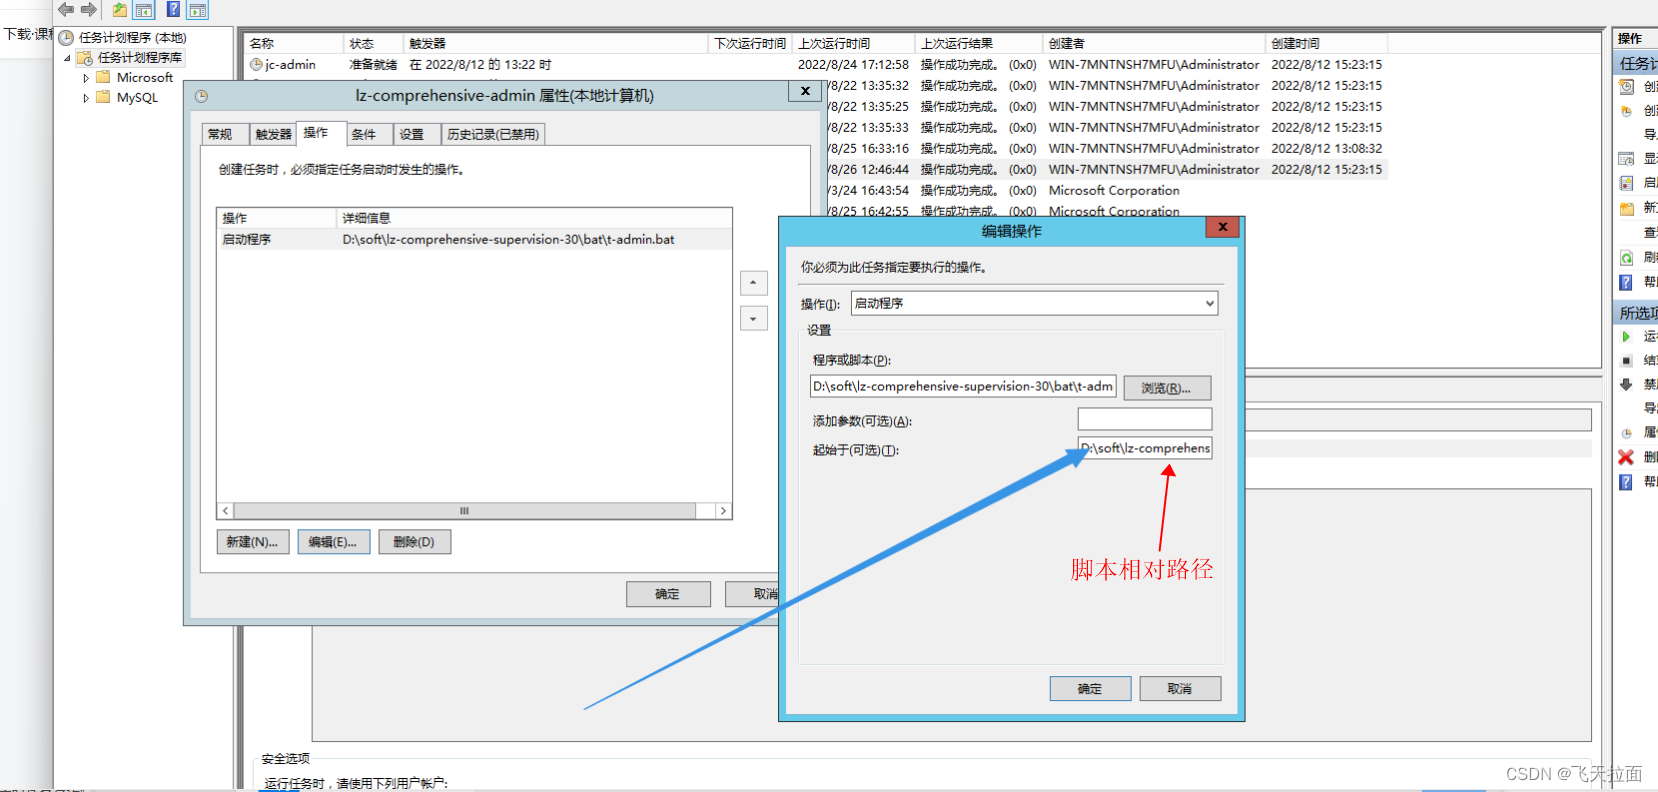The height and width of the screenshot is (792, 1658).
Task: Click the move-down arrow beside the action list
Action: pos(754,319)
